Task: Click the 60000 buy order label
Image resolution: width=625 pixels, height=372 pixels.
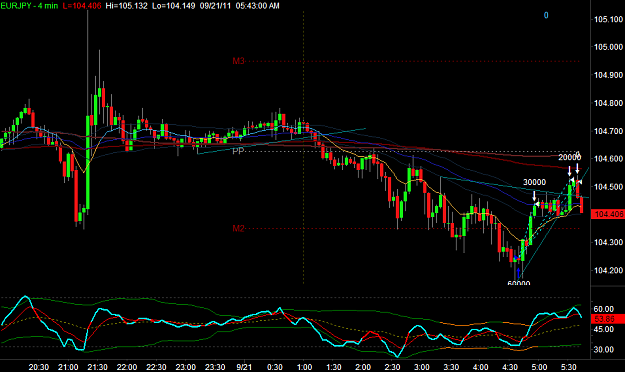Action: [x=519, y=283]
